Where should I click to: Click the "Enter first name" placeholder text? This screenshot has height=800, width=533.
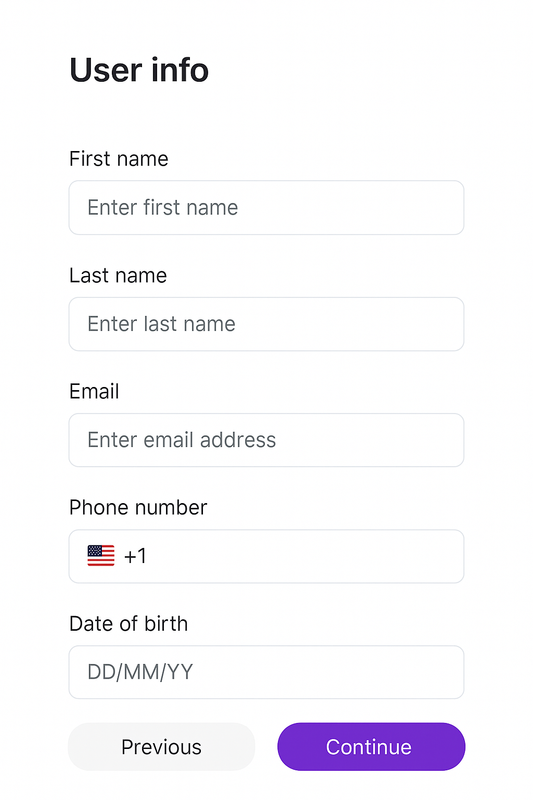pyautogui.click(x=163, y=208)
